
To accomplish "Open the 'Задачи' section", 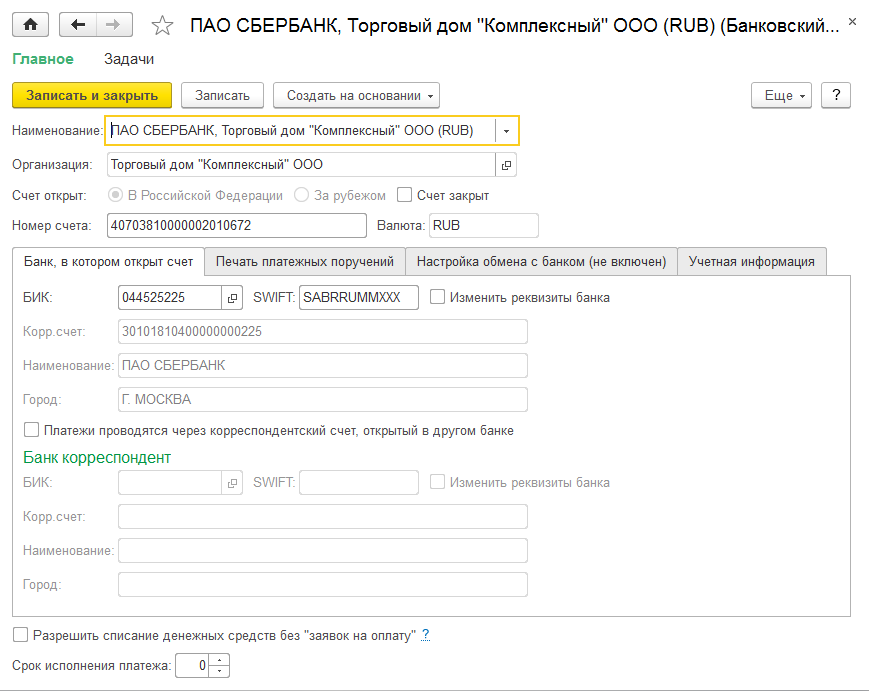I will coord(129,59).
